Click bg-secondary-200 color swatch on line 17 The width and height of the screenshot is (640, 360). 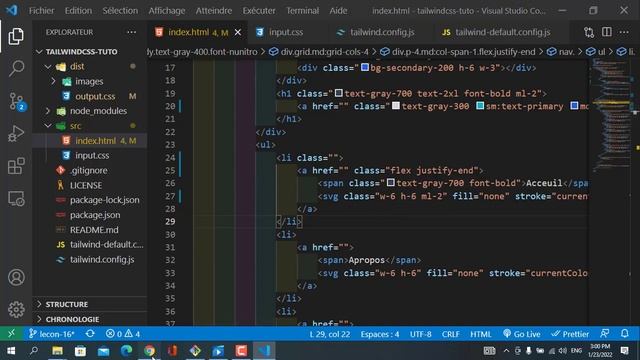(365, 67)
